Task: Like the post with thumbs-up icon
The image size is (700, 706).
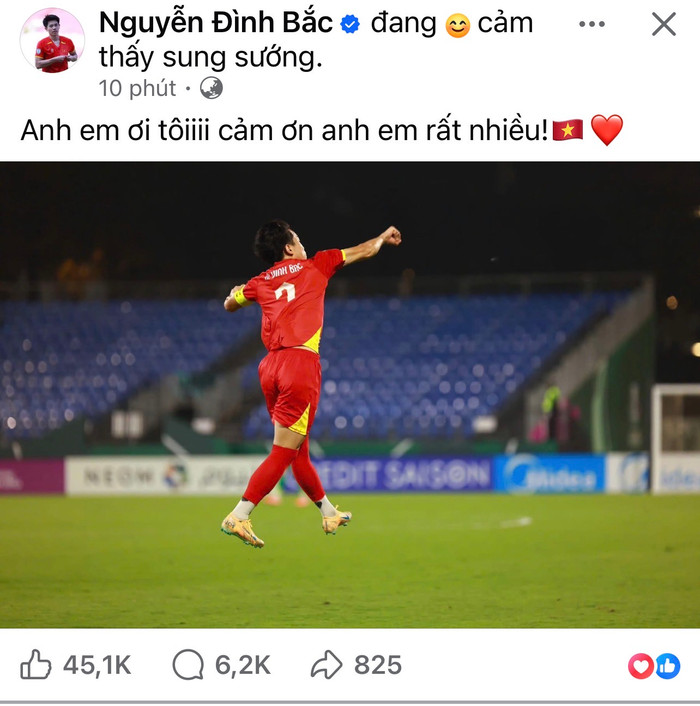Action: tap(36, 665)
